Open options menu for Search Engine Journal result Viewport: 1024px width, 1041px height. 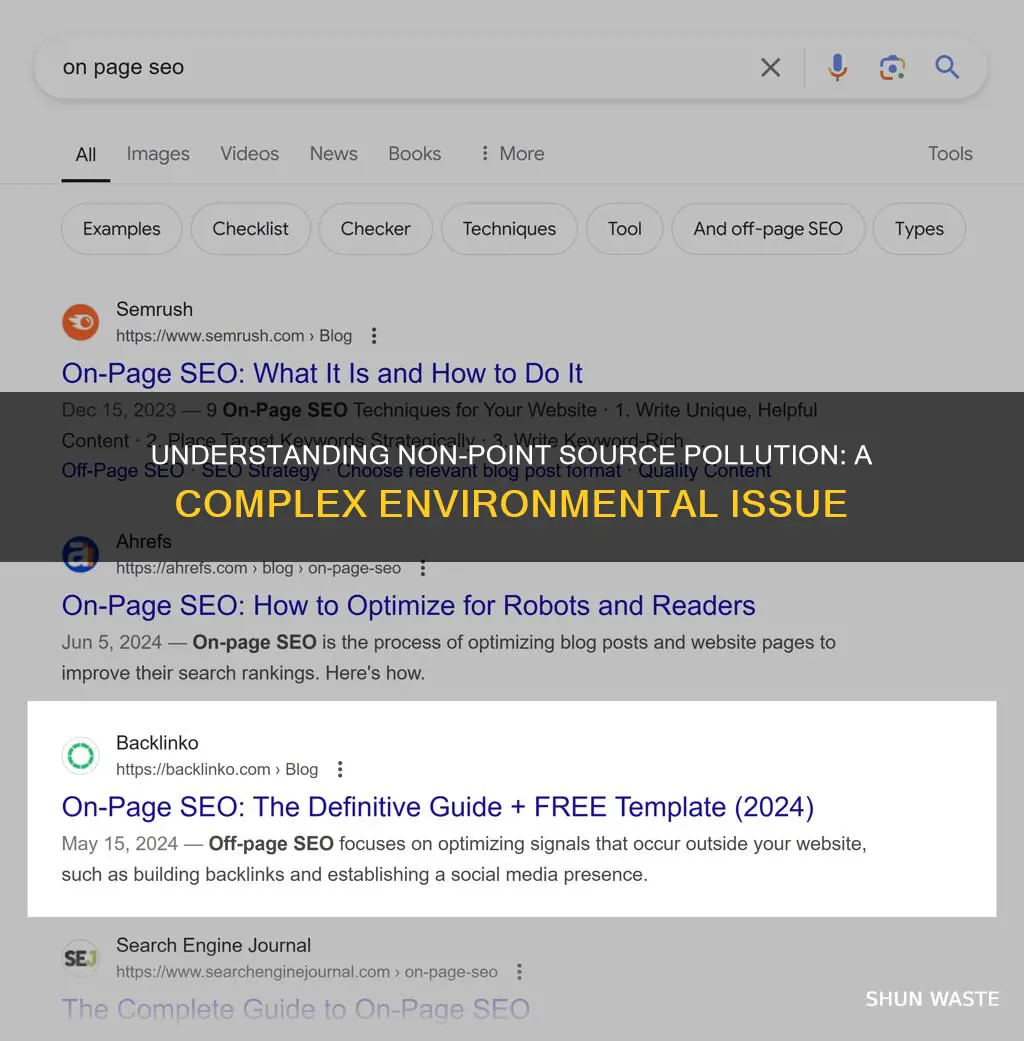pos(519,972)
